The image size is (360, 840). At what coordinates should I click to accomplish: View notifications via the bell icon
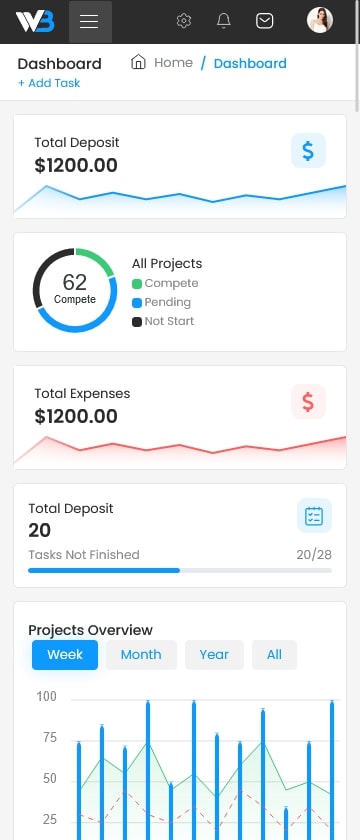tap(223, 21)
